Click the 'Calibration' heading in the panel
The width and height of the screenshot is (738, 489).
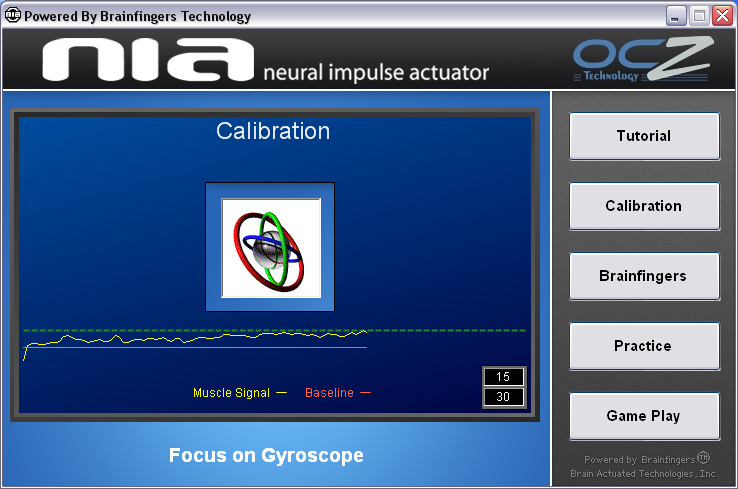(273, 131)
